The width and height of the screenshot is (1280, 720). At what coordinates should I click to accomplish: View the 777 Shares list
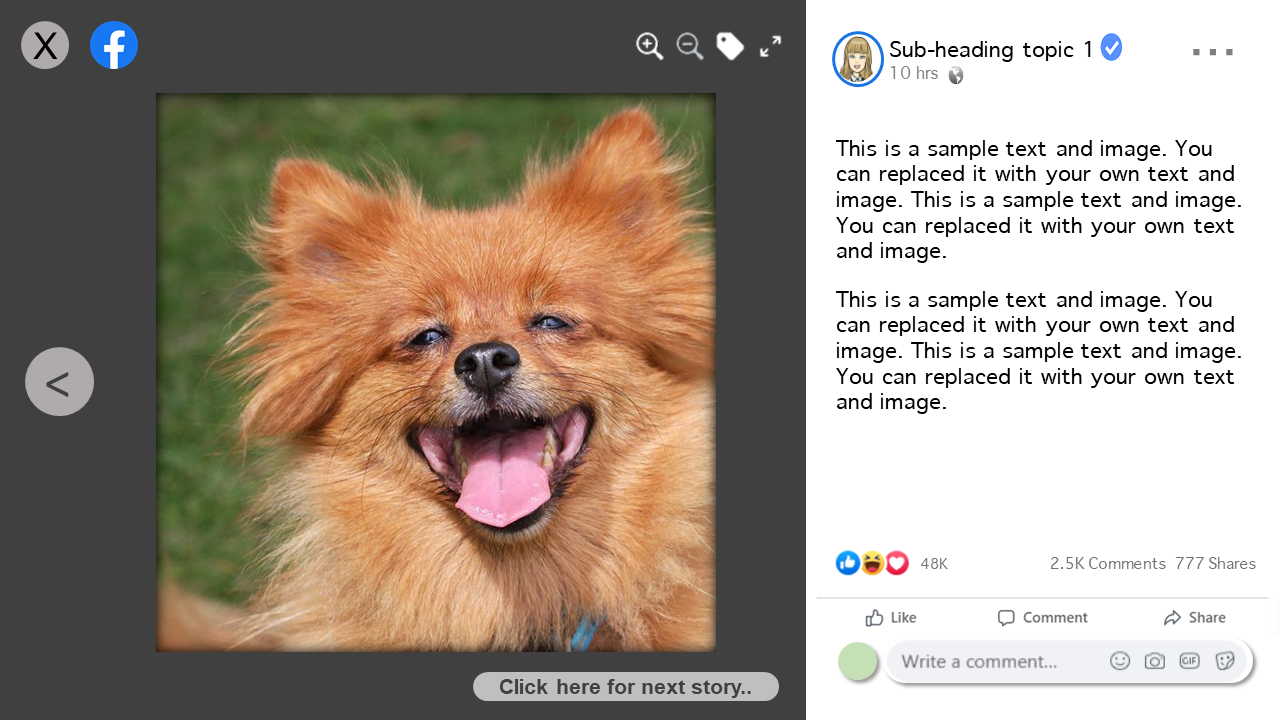pyautogui.click(x=1215, y=564)
